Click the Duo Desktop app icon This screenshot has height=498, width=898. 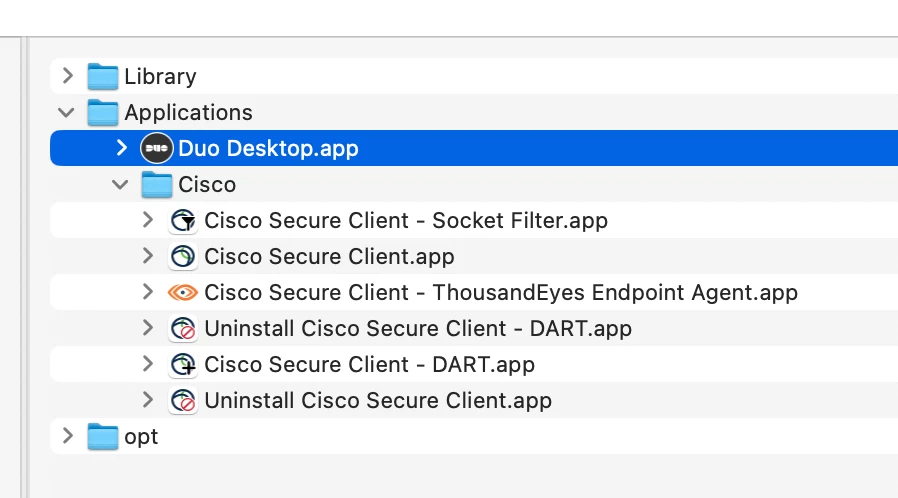(156, 148)
